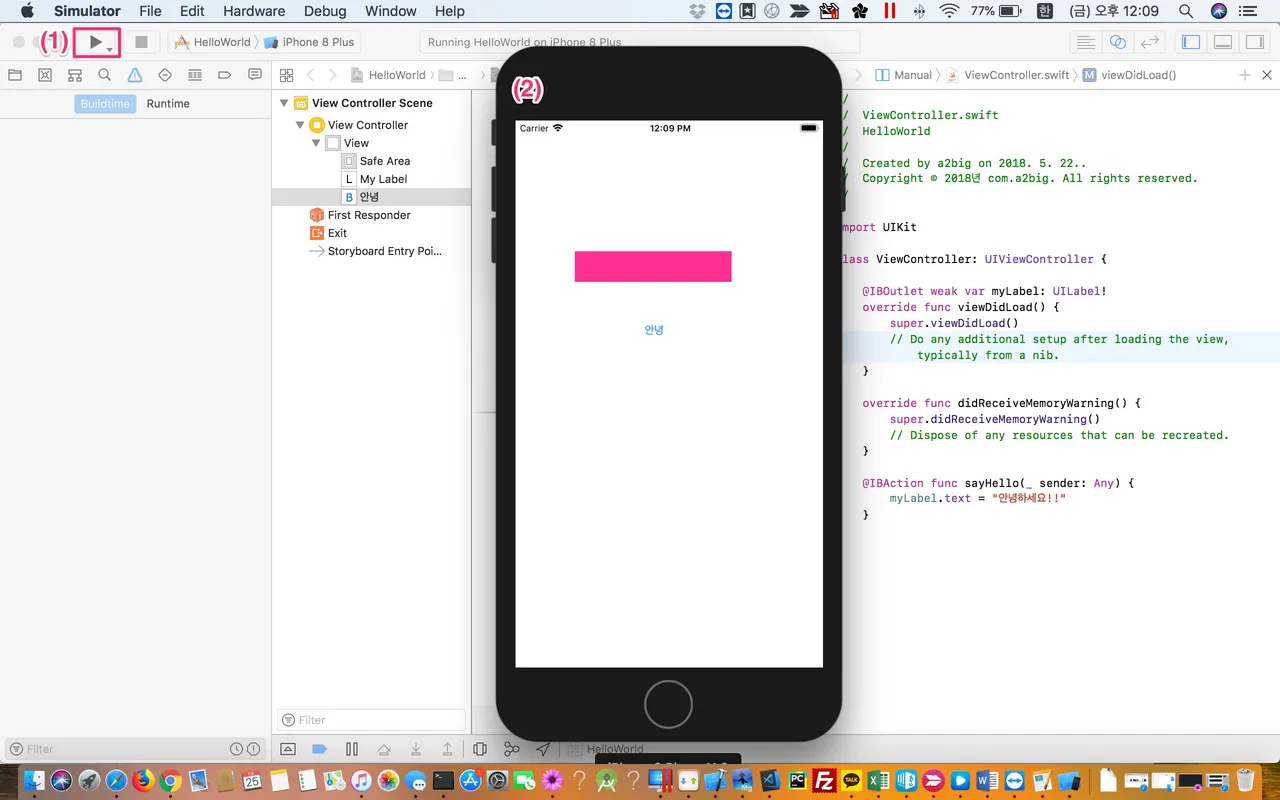Click Step into debug icon
Viewport: 1280px width, 800px height.
pos(416,749)
